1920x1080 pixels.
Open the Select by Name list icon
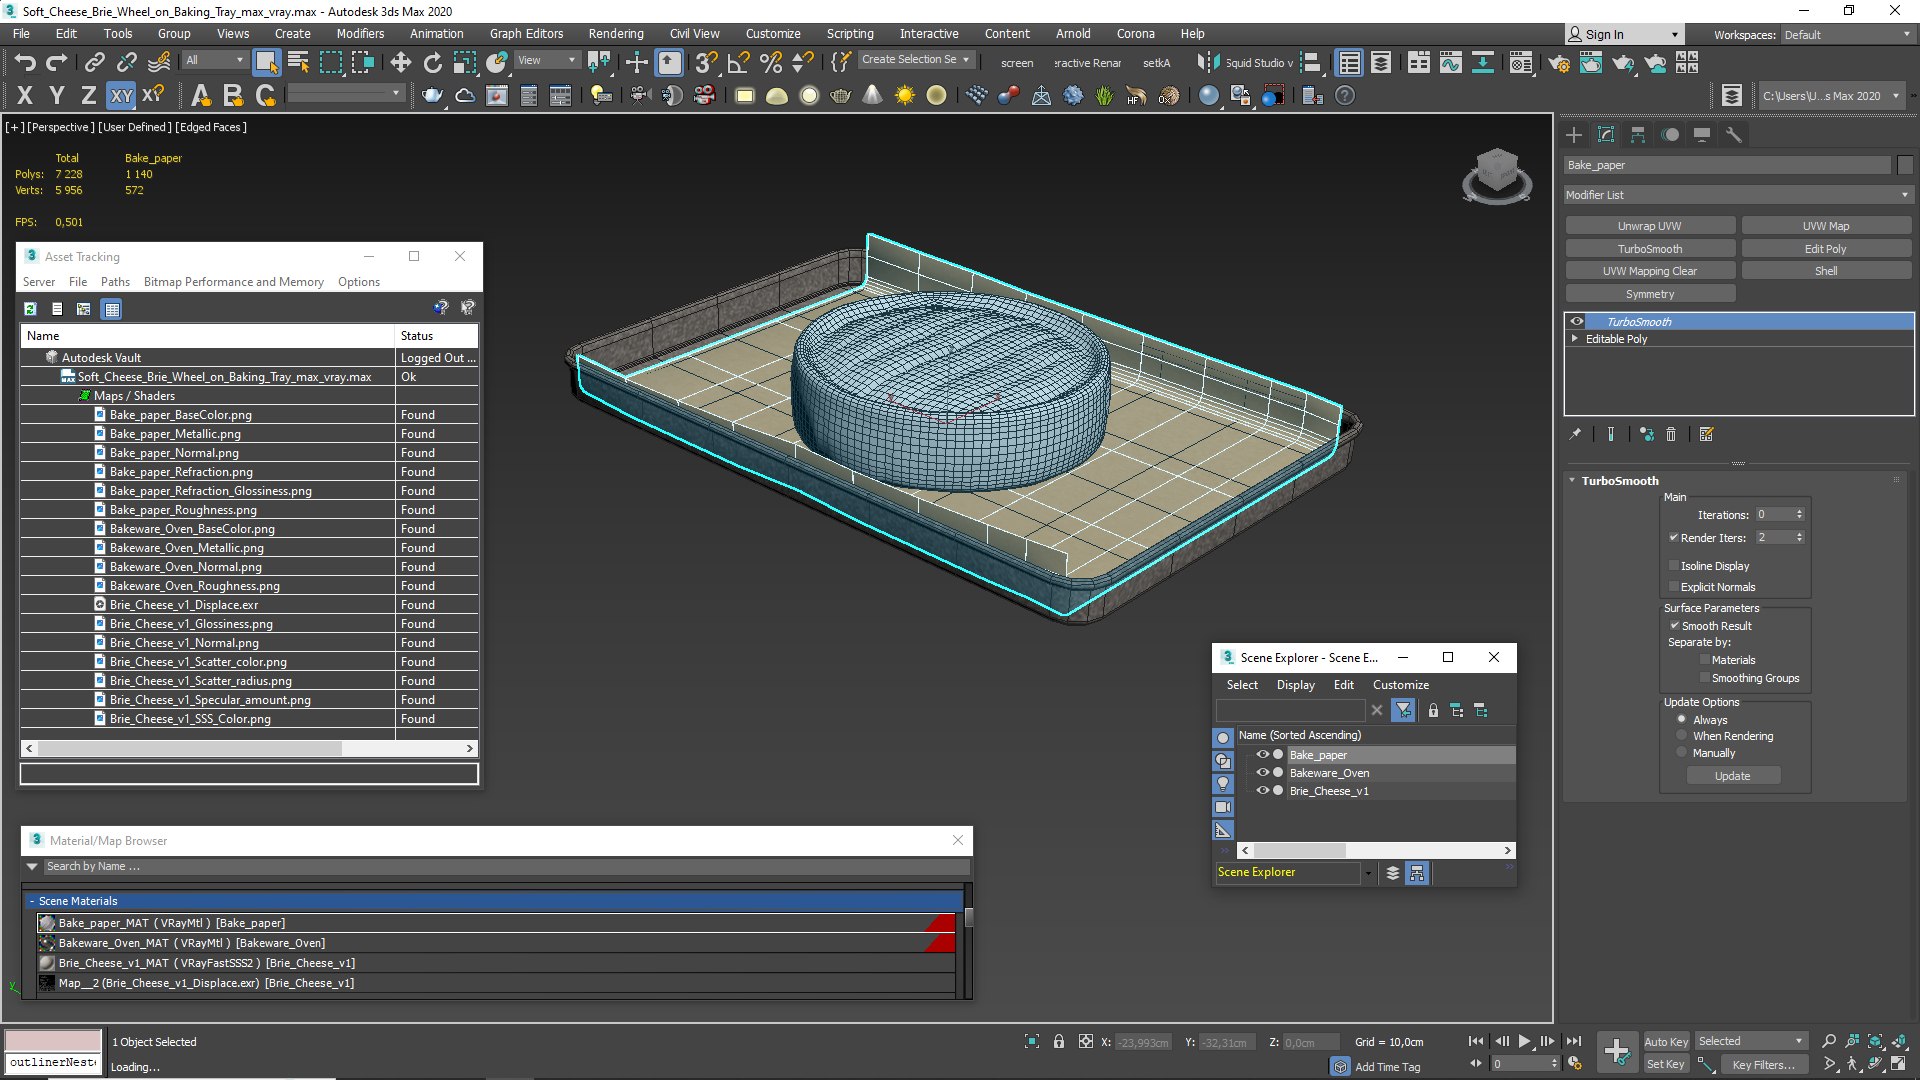point(298,62)
